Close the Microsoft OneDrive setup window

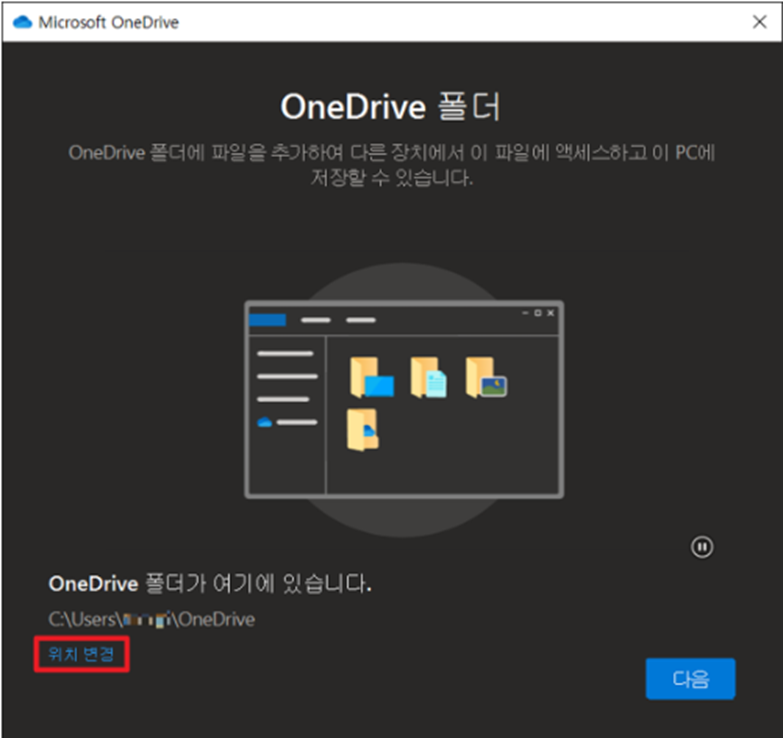click(x=759, y=22)
